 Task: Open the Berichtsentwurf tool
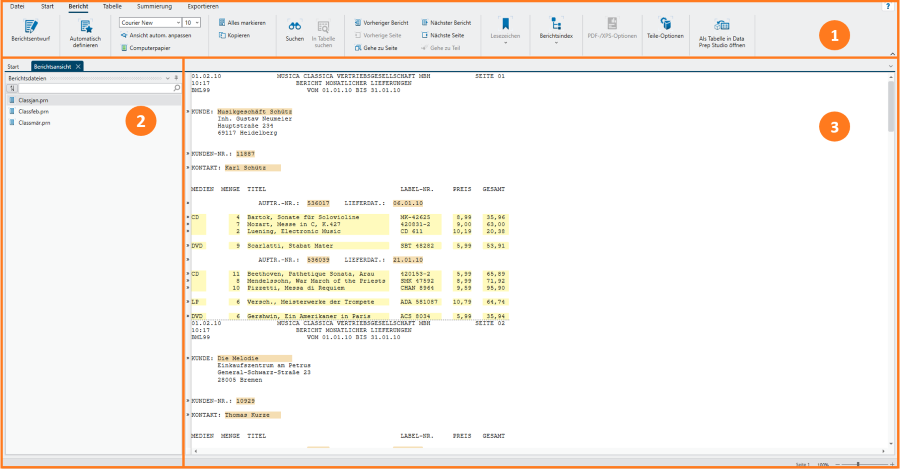pos(30,30)
